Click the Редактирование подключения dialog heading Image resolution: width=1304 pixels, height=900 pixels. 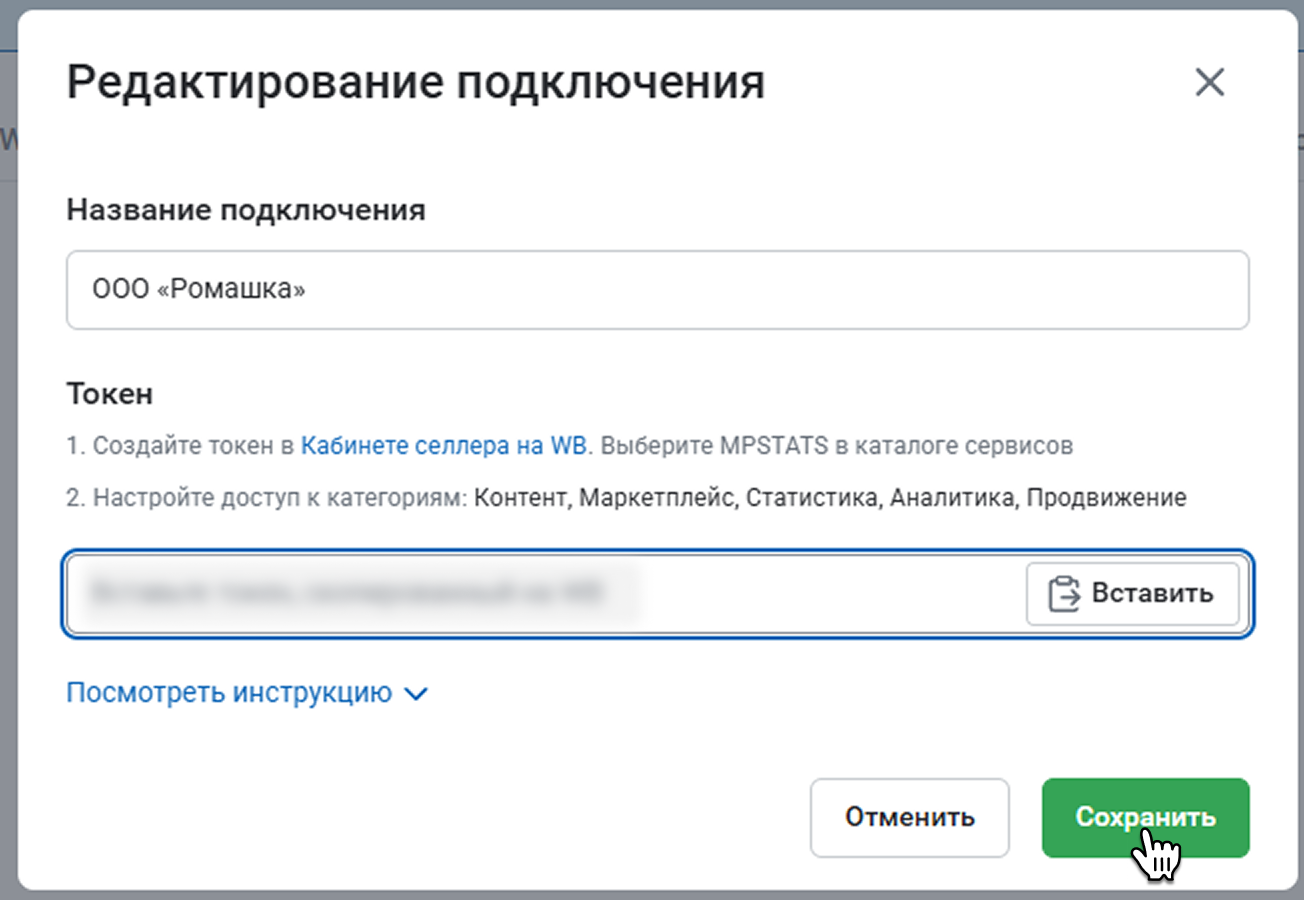pyautogui.click(x=415, y=83)
